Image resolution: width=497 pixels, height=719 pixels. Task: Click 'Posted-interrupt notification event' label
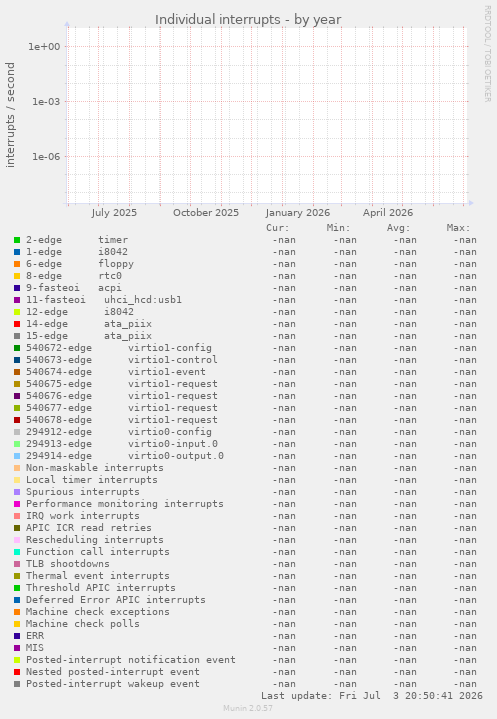coord(131,660)
